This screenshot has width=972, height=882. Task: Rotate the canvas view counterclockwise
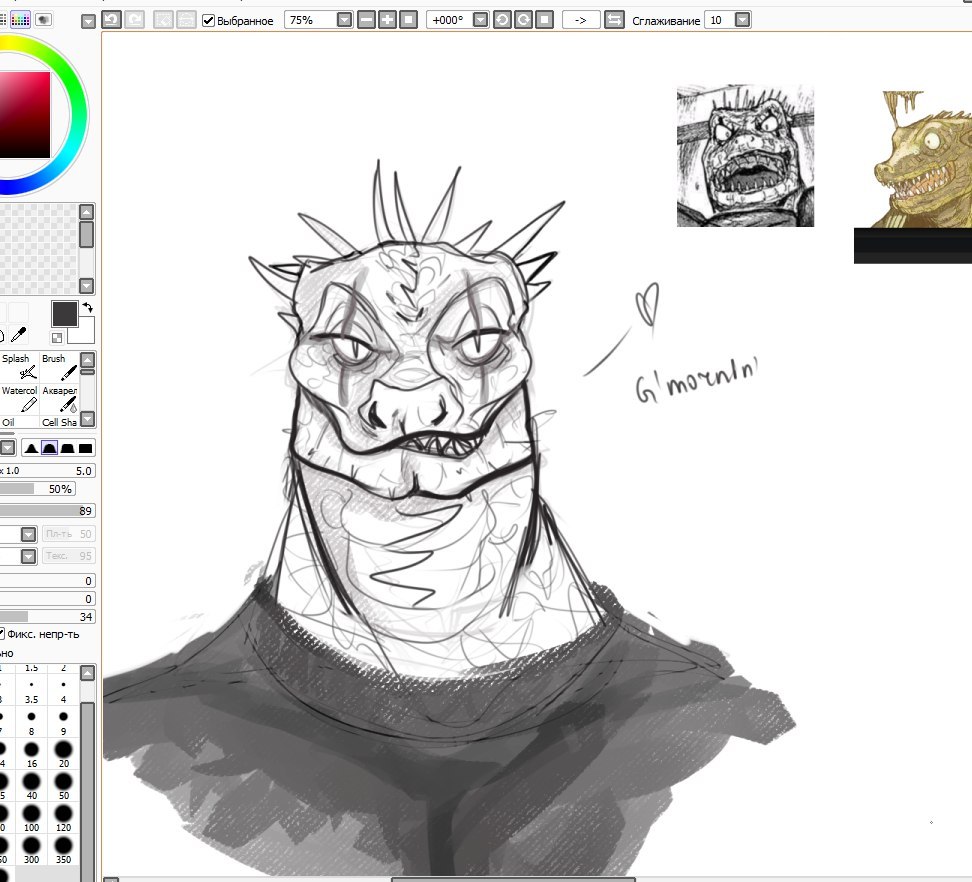coord(501,20)
